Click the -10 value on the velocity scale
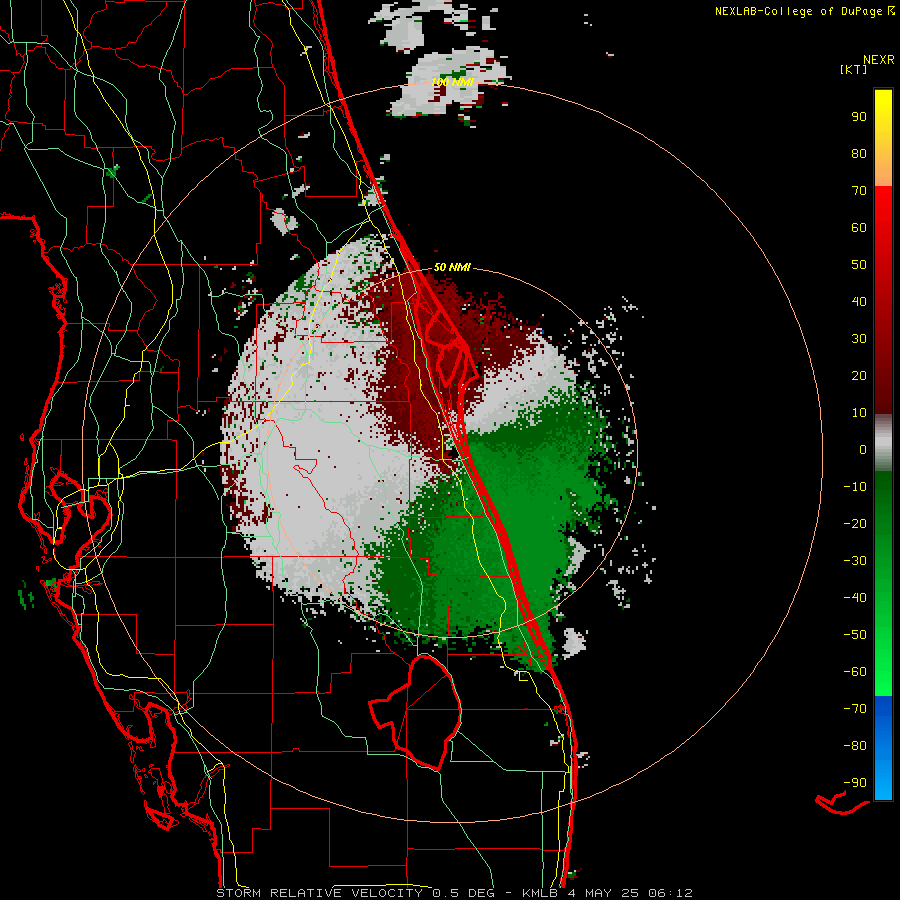 pyautogui.click(x=855, y=487)
